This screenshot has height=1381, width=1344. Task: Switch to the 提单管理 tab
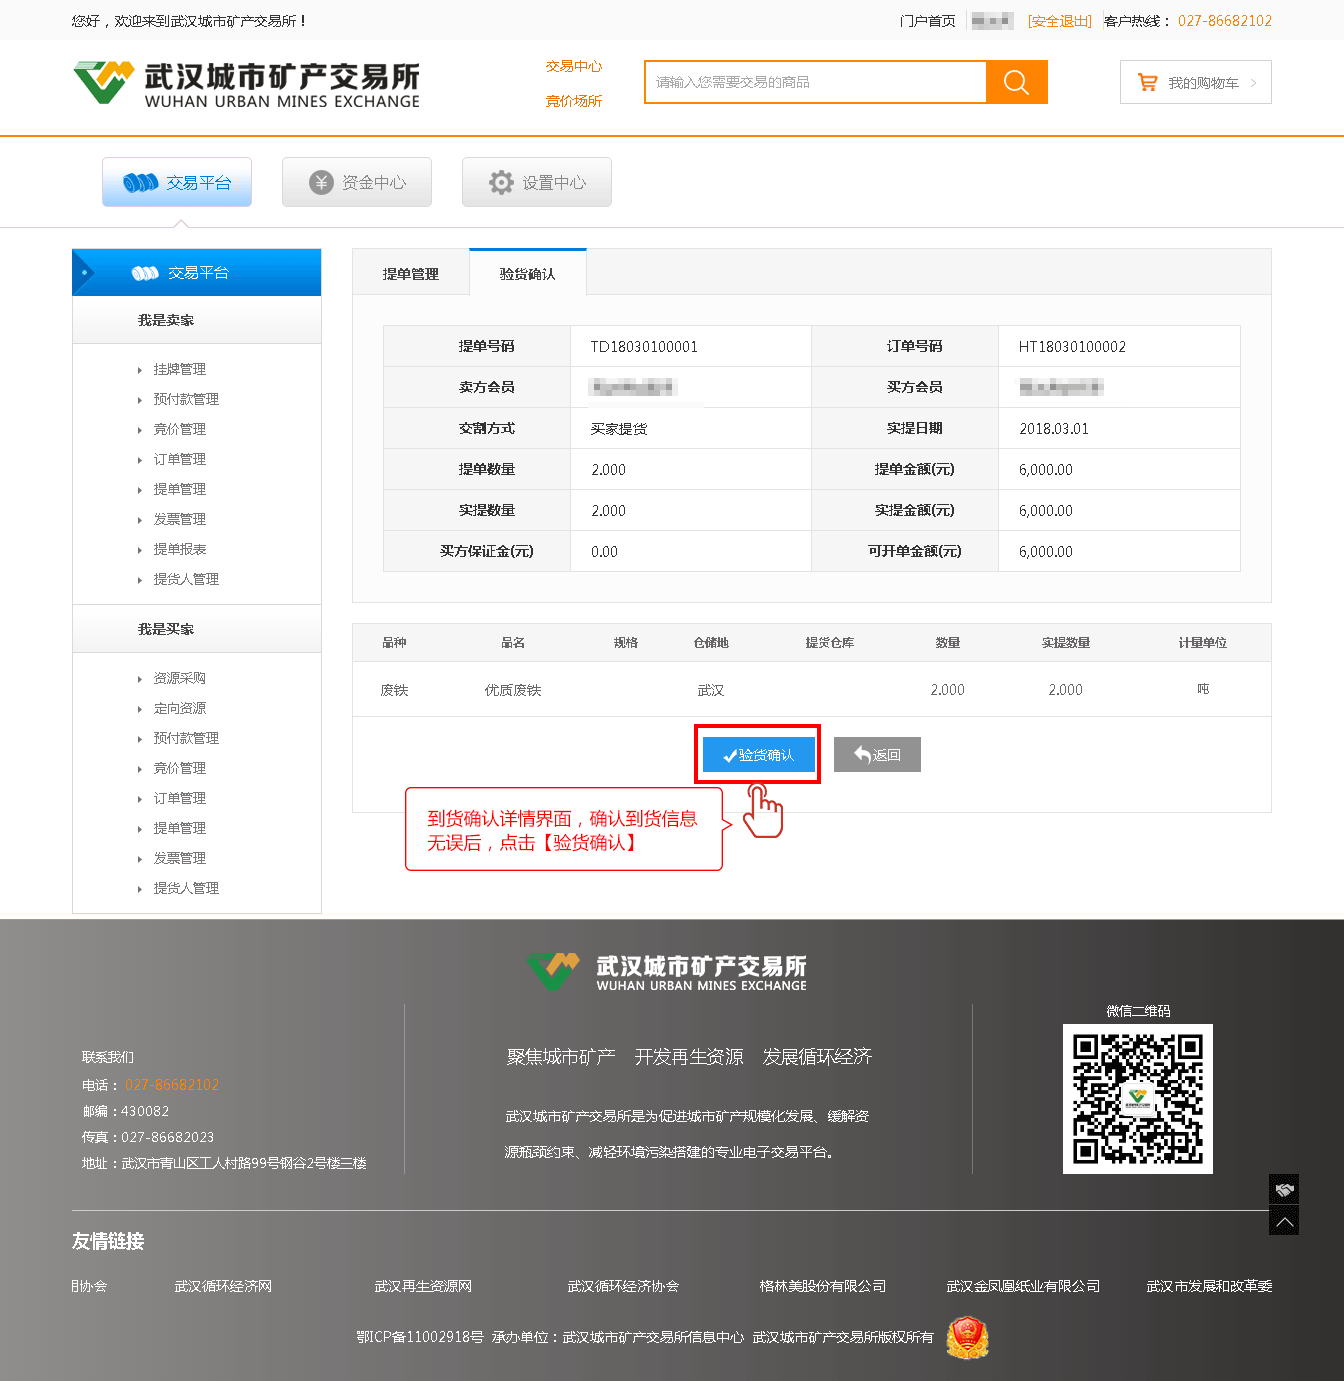click(x=411, y=274)
